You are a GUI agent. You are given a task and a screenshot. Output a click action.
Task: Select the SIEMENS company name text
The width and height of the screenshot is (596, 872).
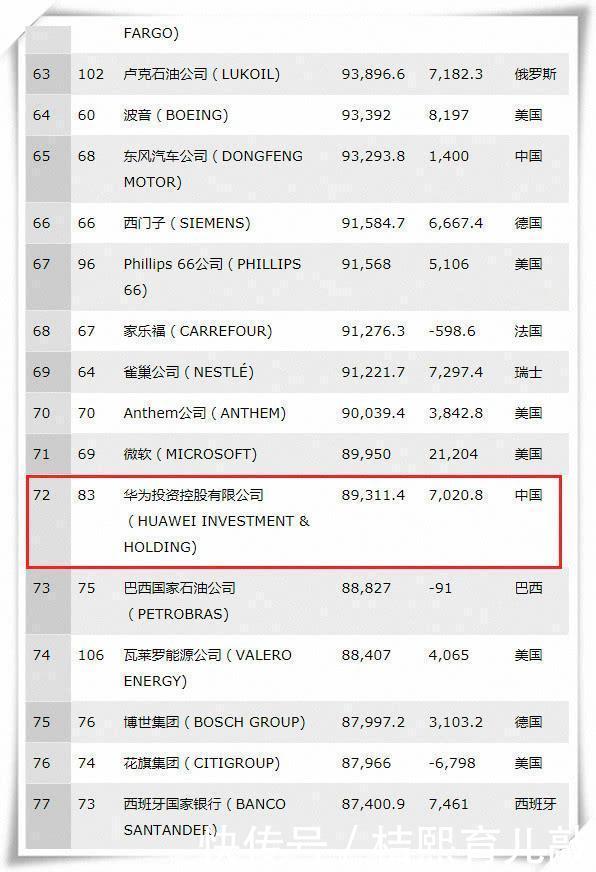[x=187, y=223]
